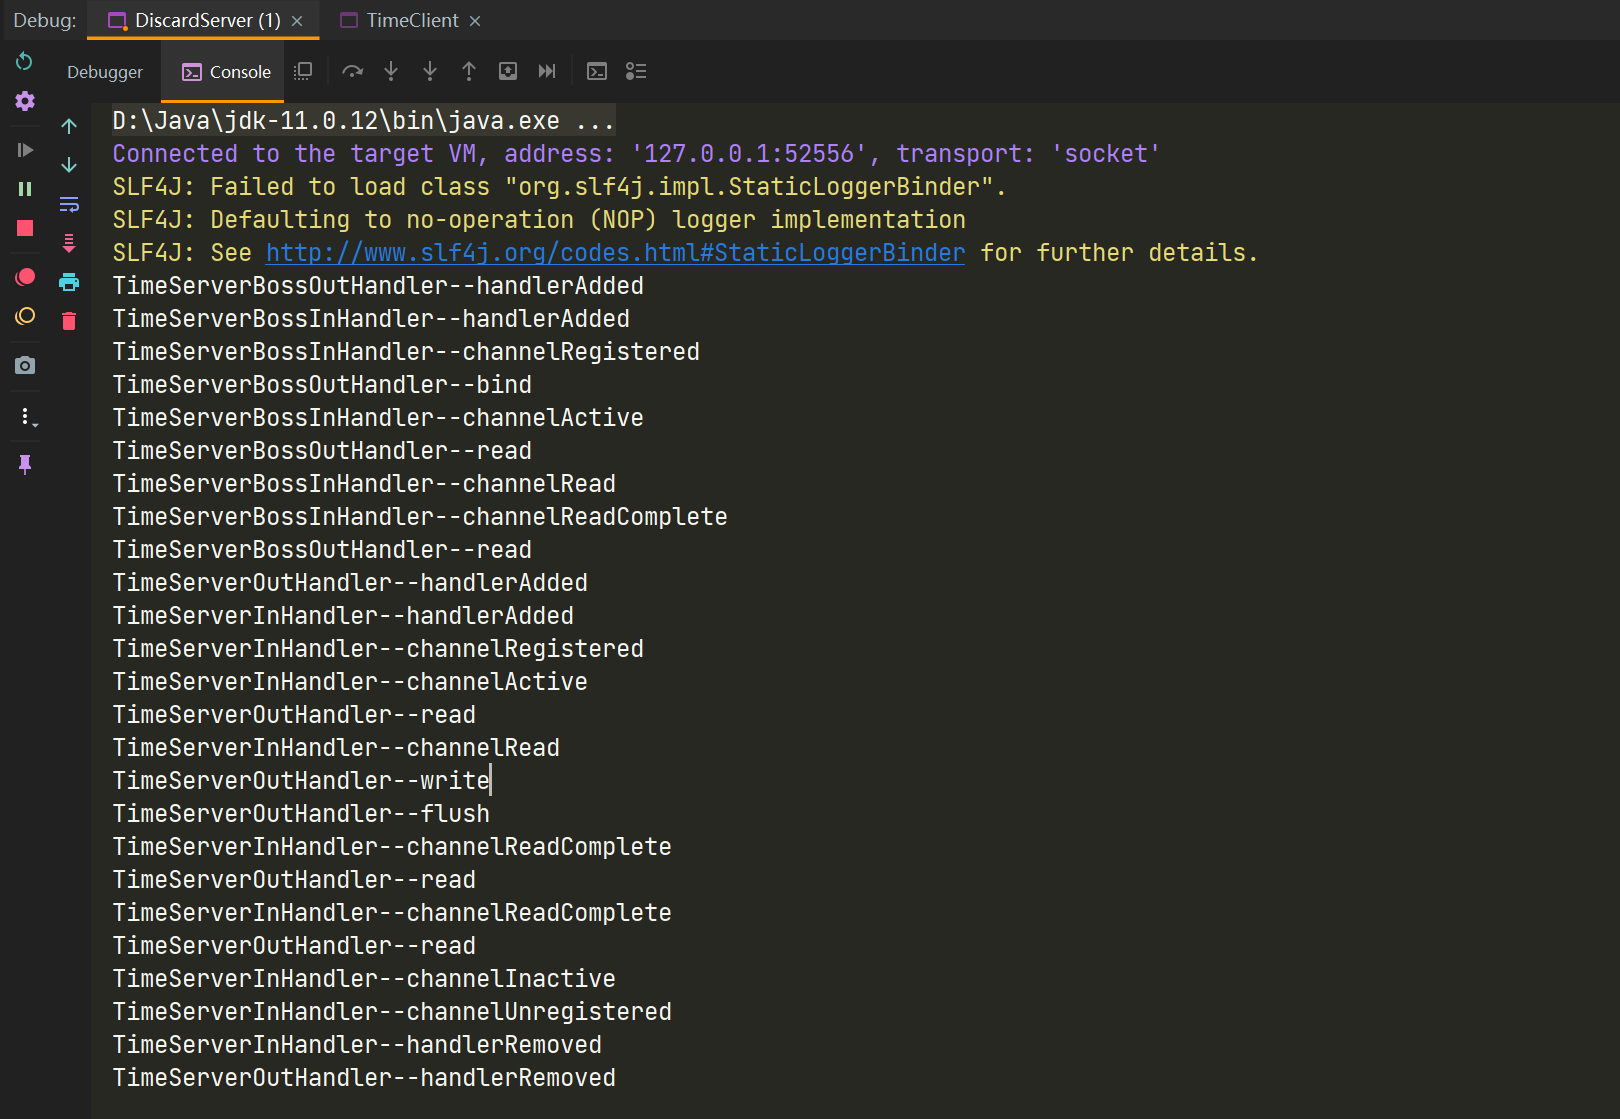Click 'TimeServerOutHandler--write' line

click(x=301, y=781)
